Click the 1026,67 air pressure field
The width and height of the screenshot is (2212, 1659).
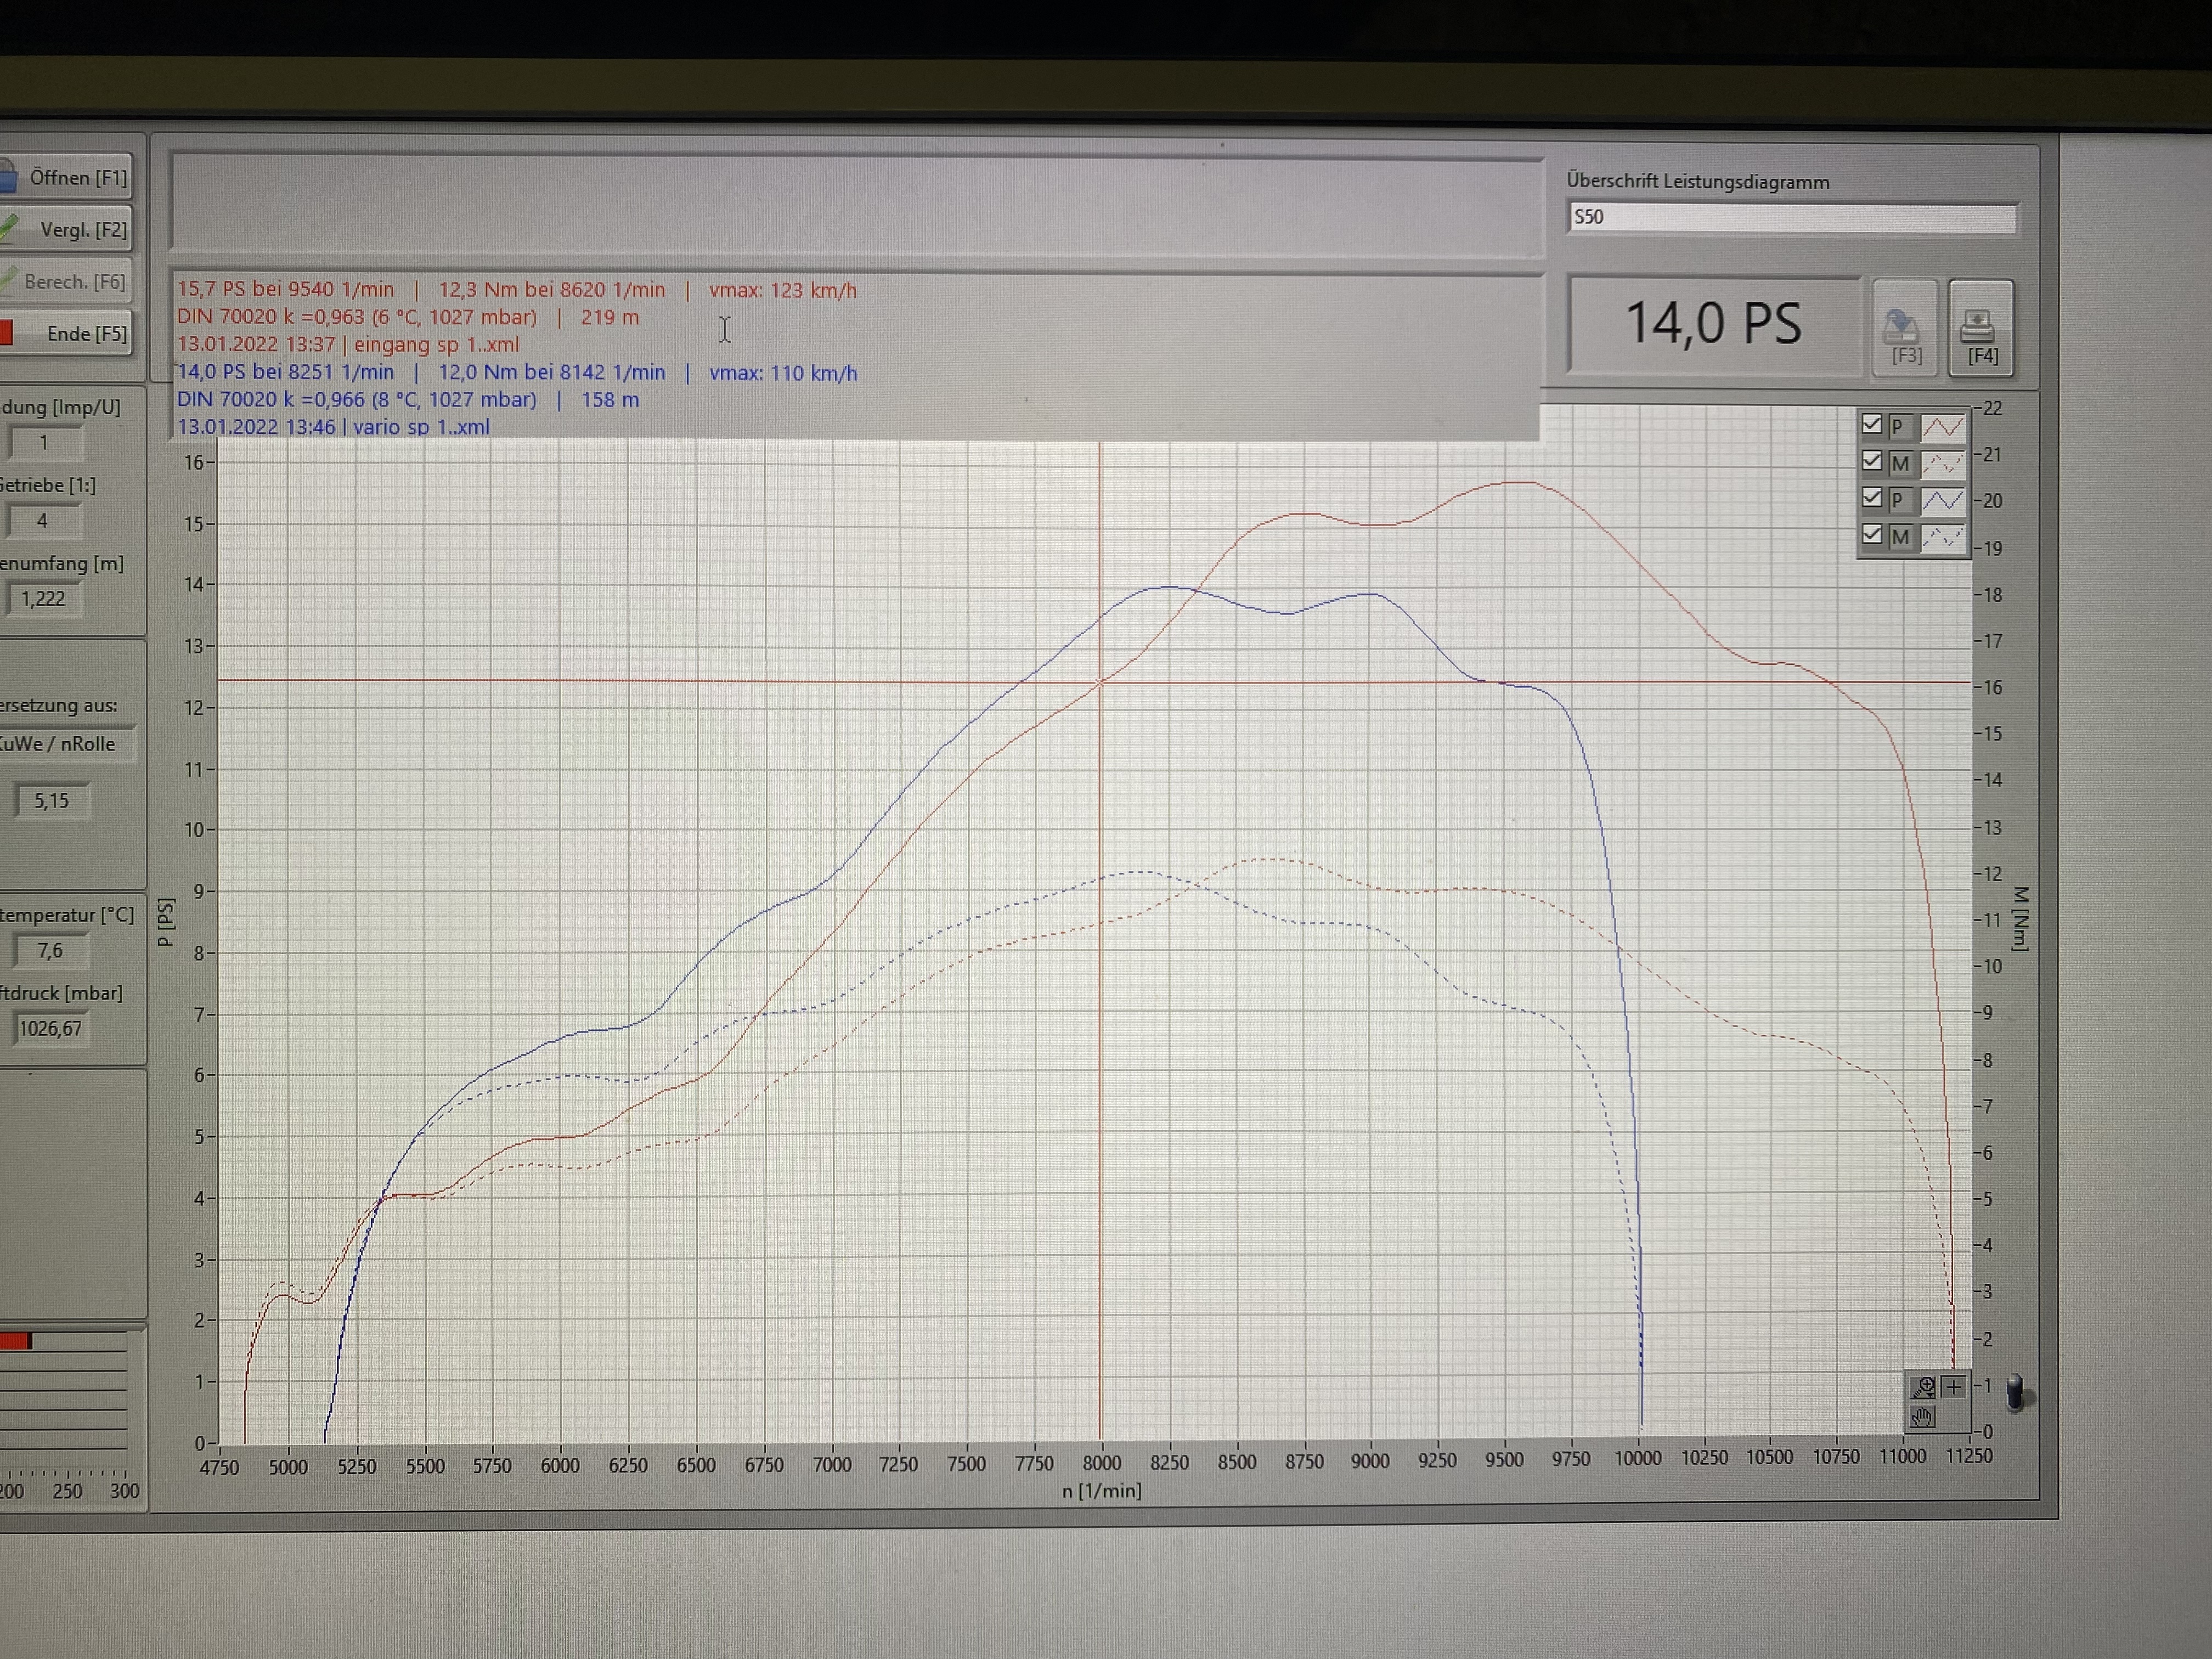50,1029
